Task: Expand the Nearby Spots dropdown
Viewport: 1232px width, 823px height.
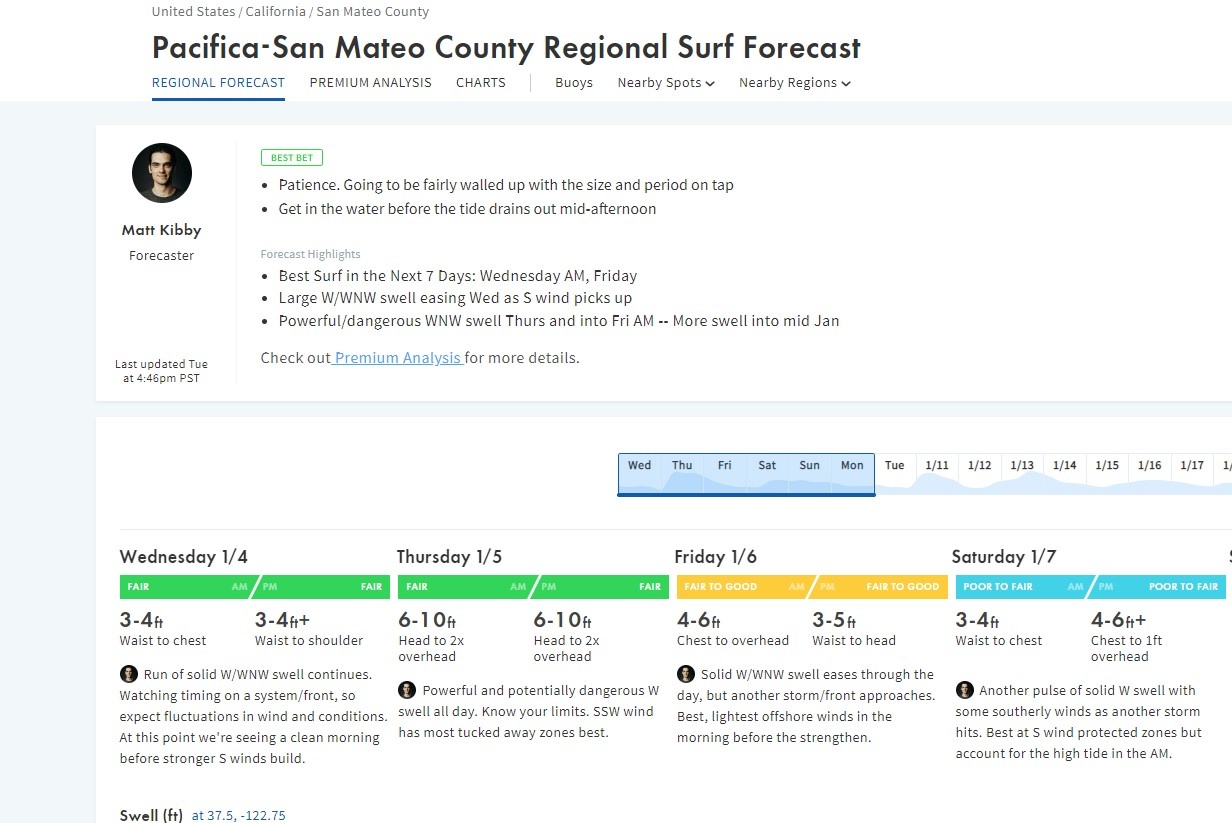Action: click(666, 83)
